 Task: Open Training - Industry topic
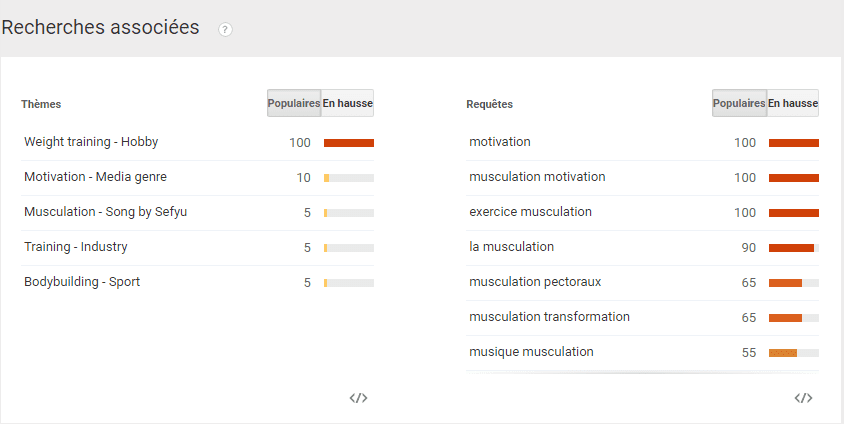(76, 247)
